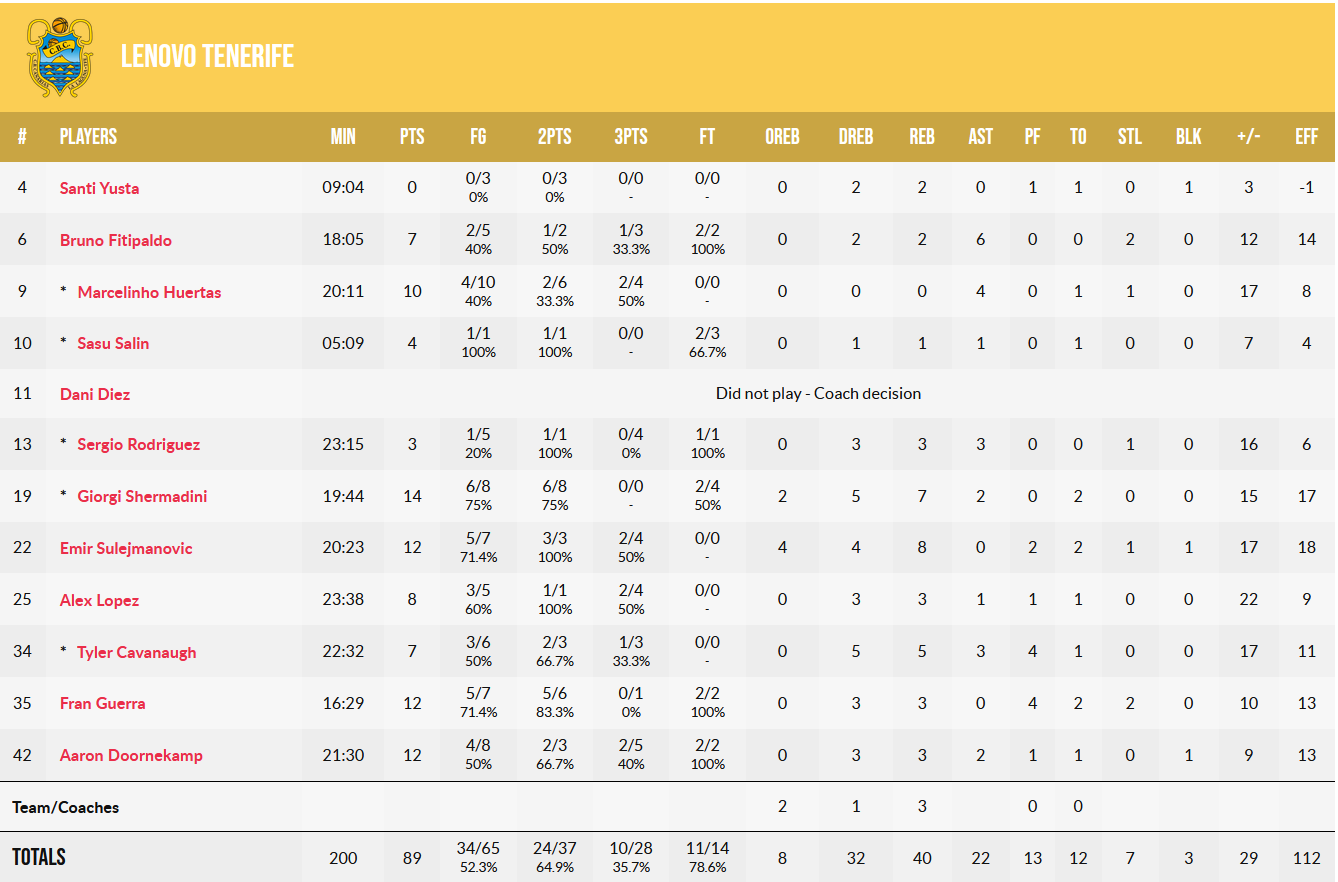Viewport: 1338px width, 882px height.
Task: Click the +/- column header
Action: (1248, 137)
